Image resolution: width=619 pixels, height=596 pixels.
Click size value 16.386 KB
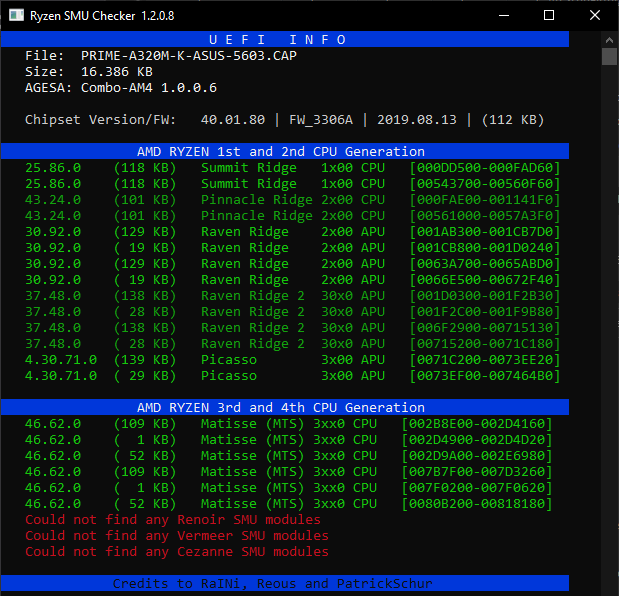click(117, 72)
